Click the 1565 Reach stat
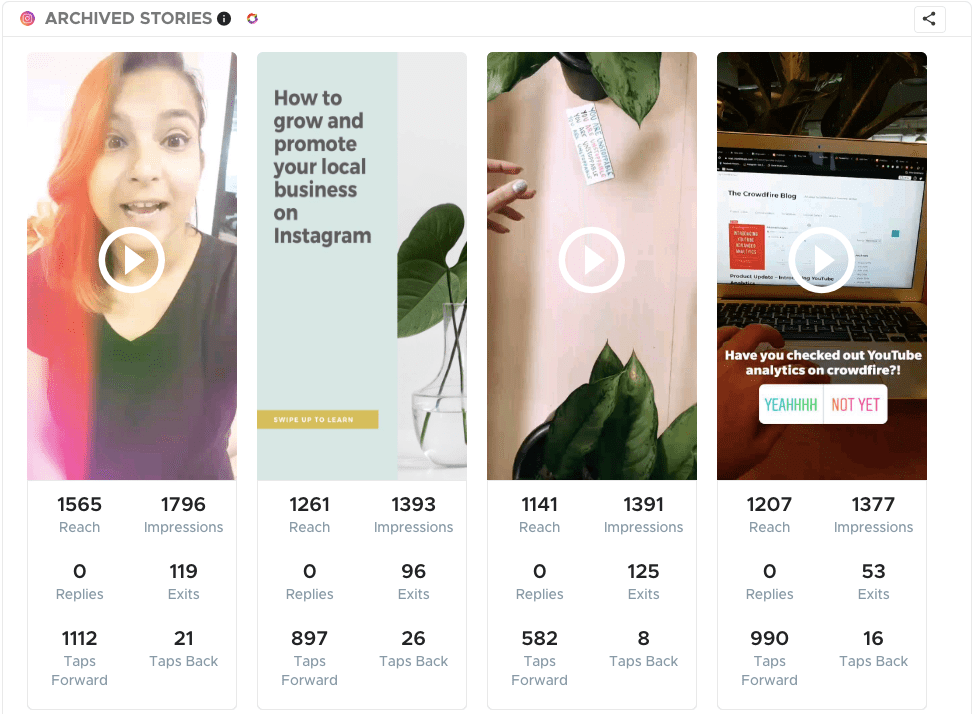Image resolution: width=978 pixels, height=714 pixels. point(80,514)
